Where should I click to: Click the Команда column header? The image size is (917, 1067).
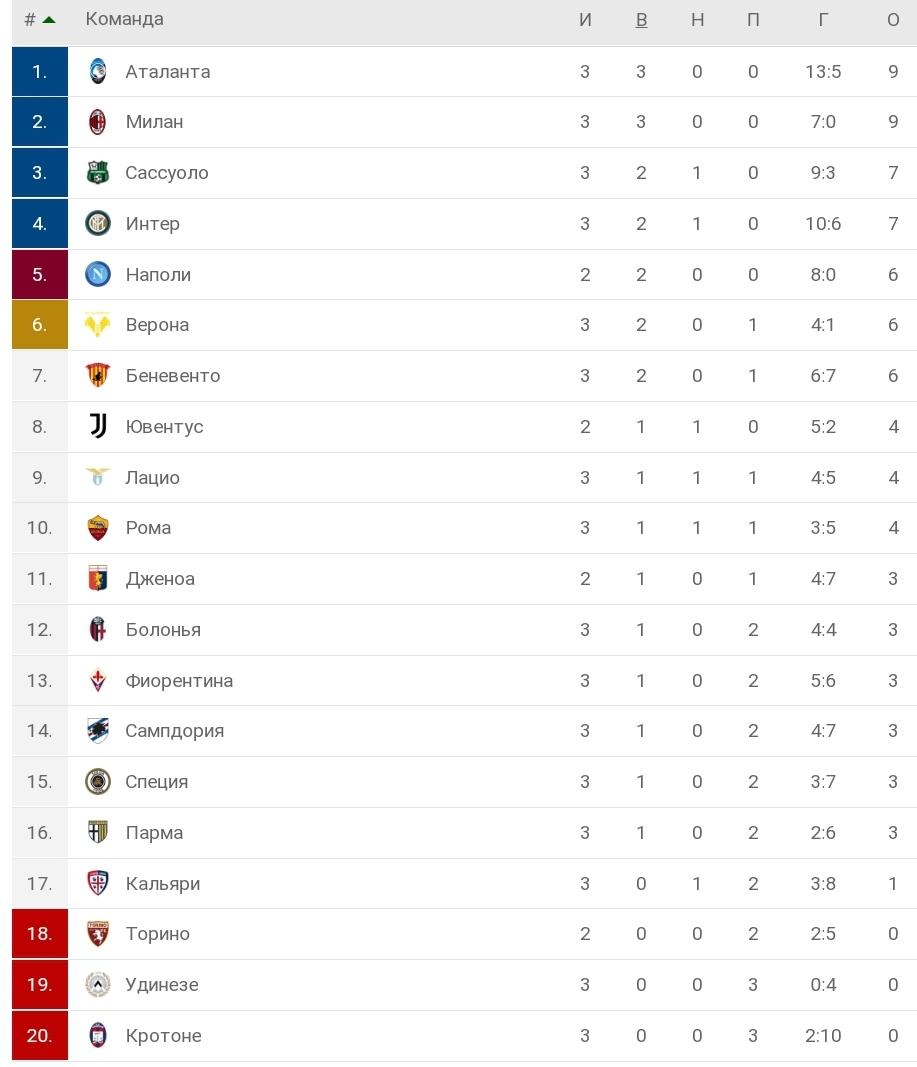[x=124, y=18]
